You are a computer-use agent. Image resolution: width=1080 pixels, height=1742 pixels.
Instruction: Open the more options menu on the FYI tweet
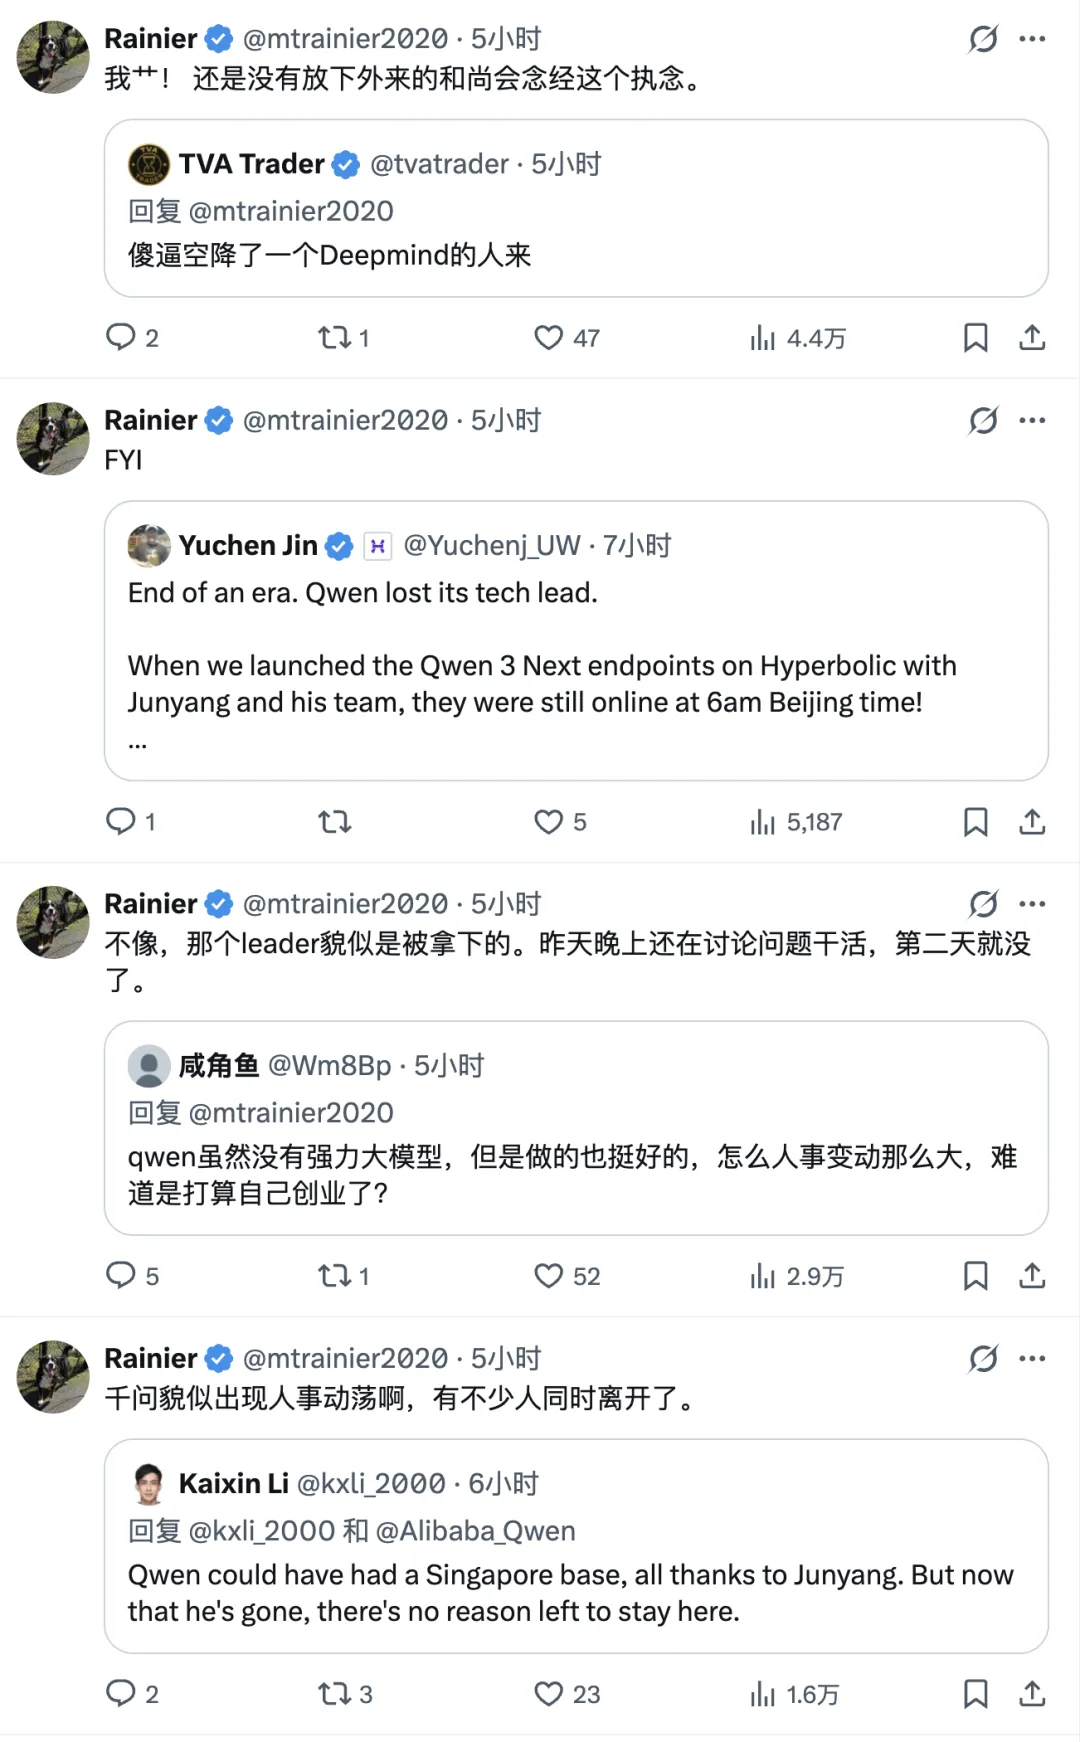coord(1030,421)
